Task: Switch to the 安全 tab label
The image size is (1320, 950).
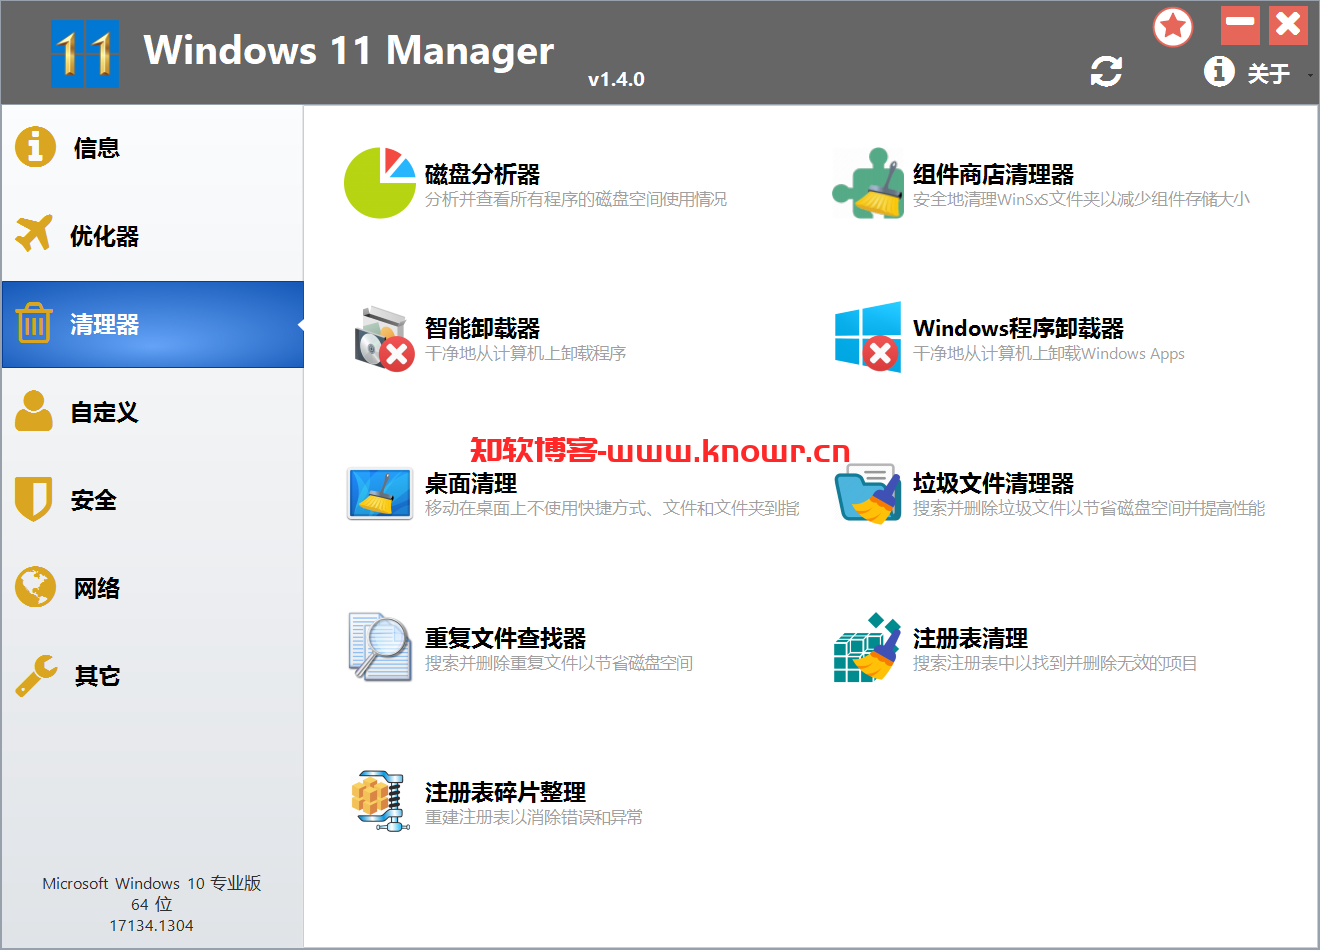Action: click(94, 500)
